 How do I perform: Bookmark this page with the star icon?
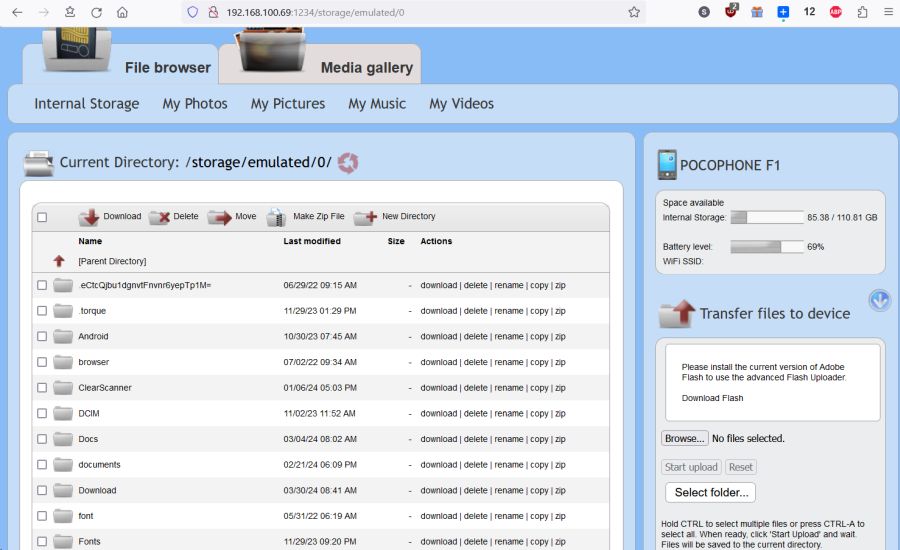[634, 12]
